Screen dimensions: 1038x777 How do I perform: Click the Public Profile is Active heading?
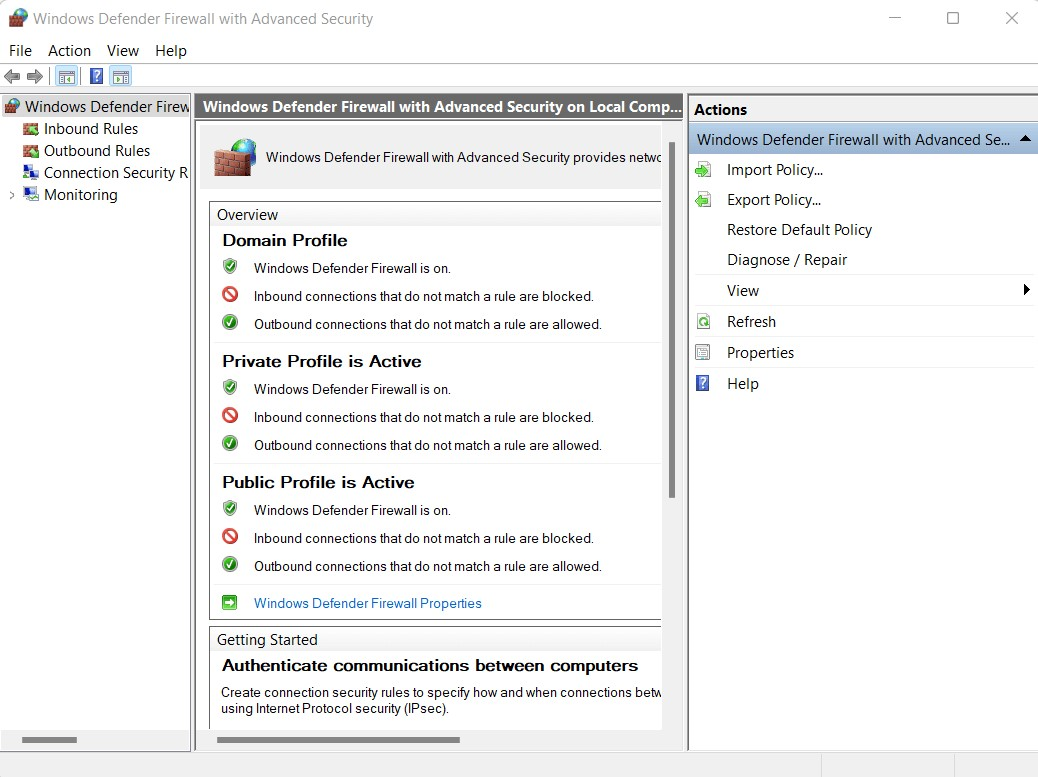coord(318,482)
